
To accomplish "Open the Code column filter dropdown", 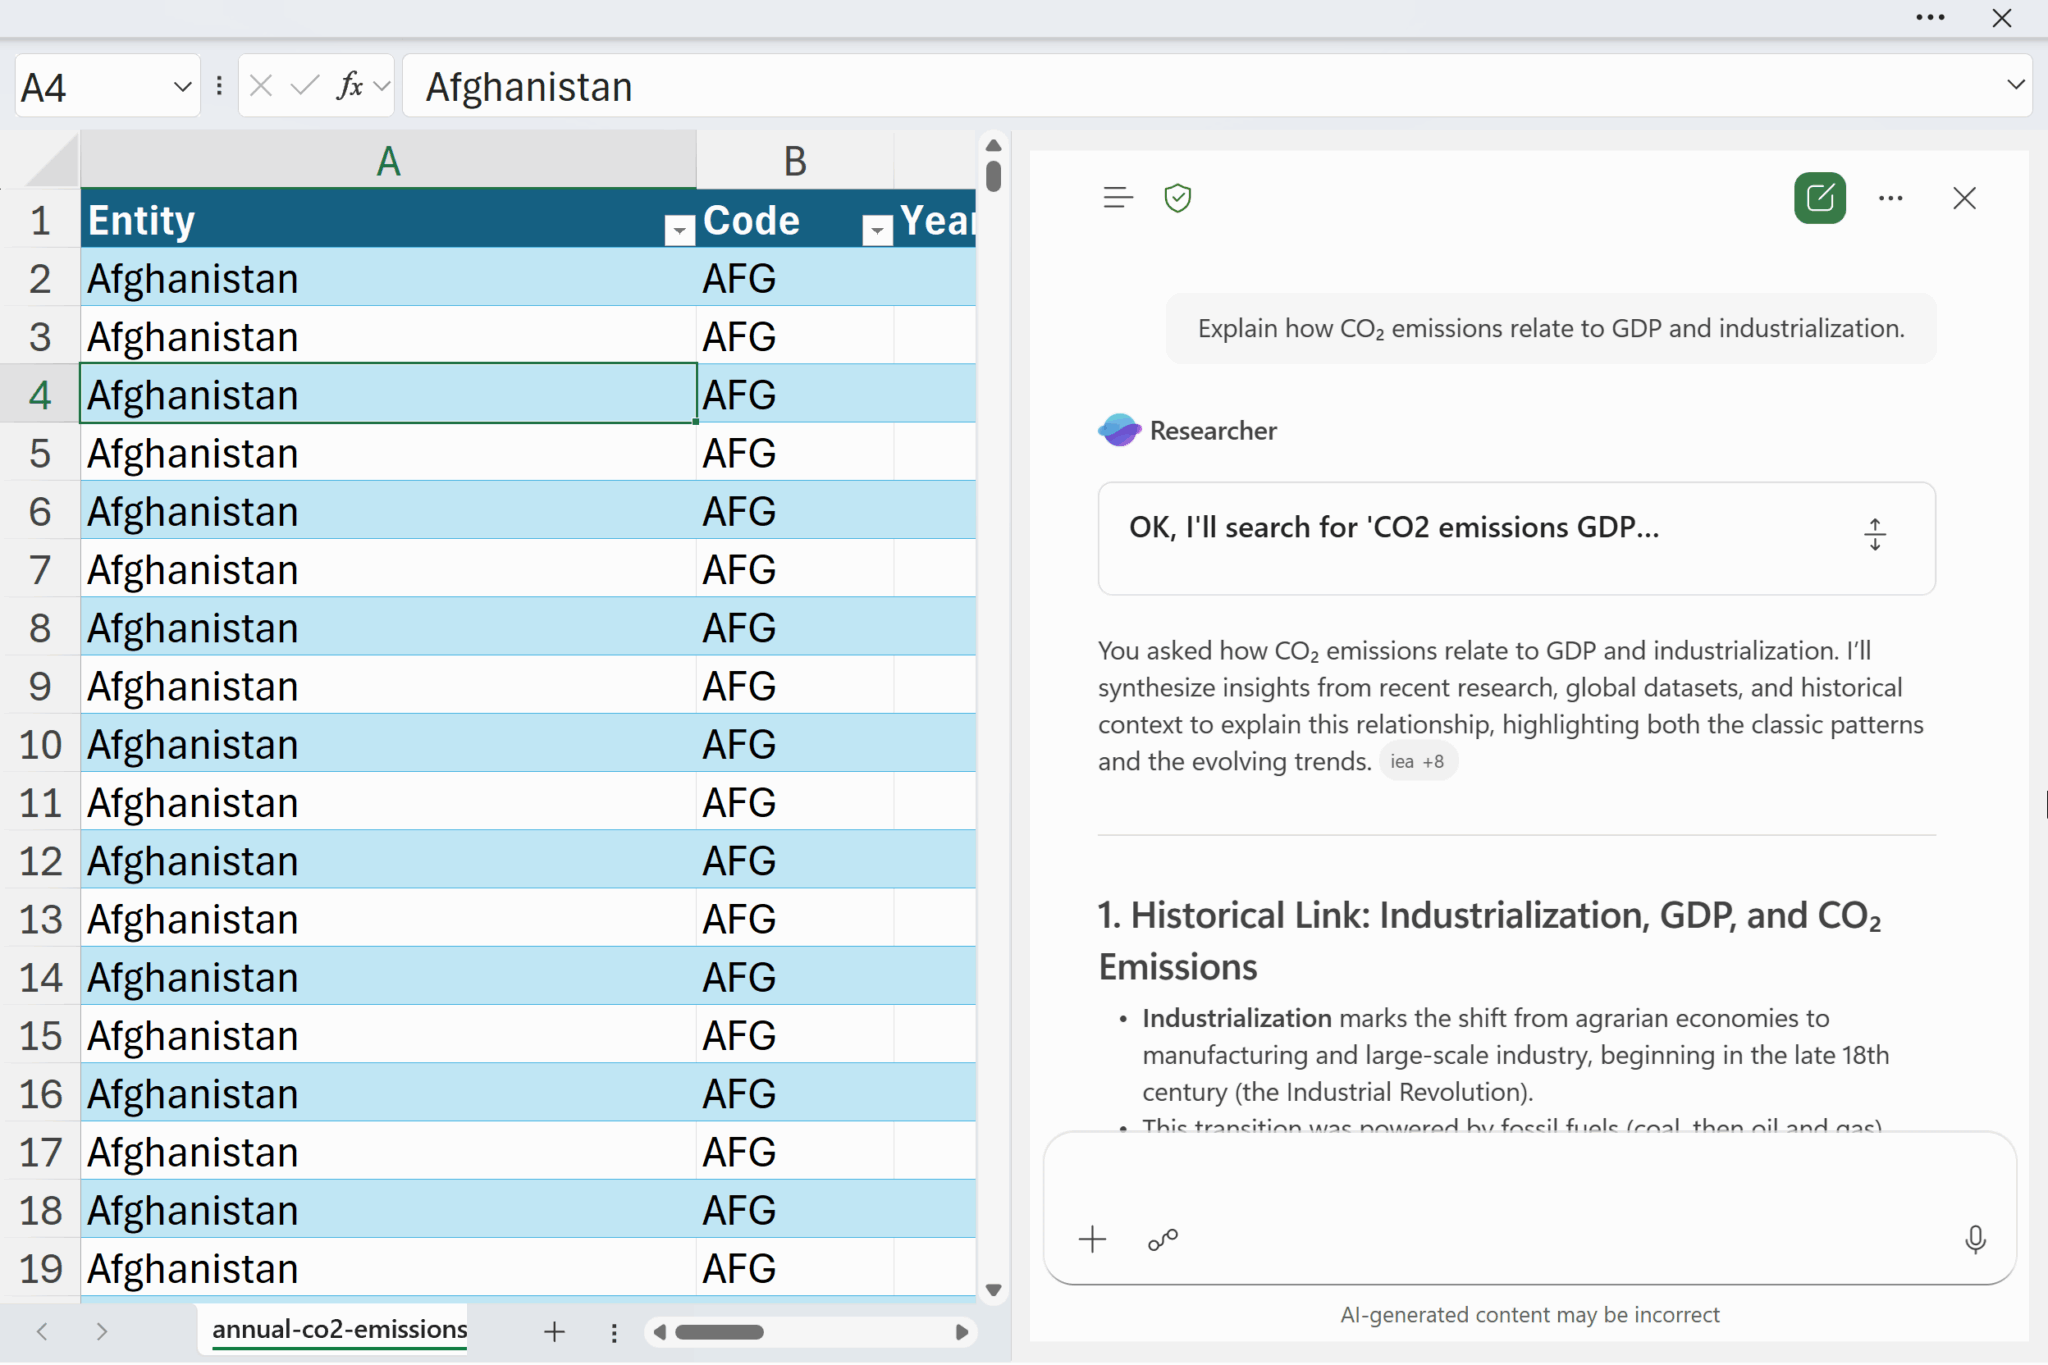I will [x=877, y=231].
